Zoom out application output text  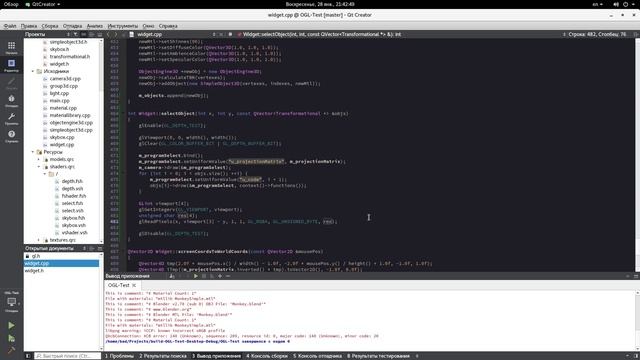(228, 276)
